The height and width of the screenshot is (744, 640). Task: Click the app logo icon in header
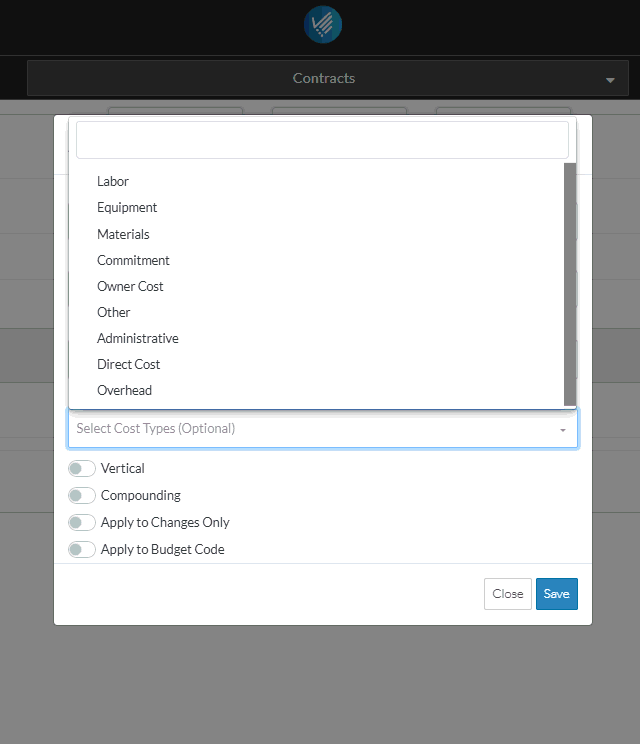(322, 25)
